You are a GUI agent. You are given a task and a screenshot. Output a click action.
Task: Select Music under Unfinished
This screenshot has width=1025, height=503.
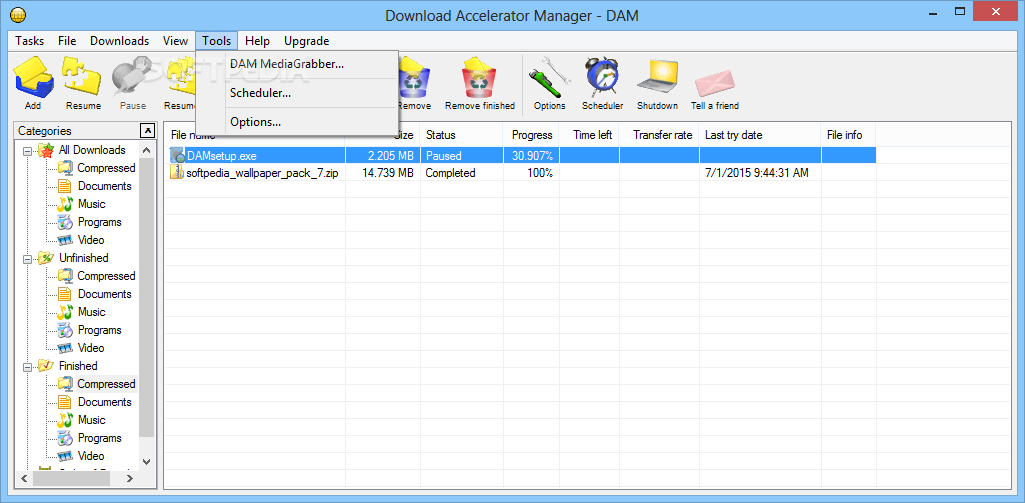[92, 312]
